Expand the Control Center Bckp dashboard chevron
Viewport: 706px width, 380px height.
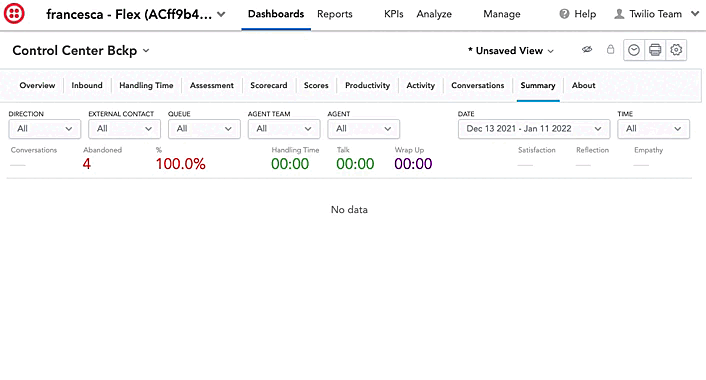pyautogui.click(x=146, y=51)
